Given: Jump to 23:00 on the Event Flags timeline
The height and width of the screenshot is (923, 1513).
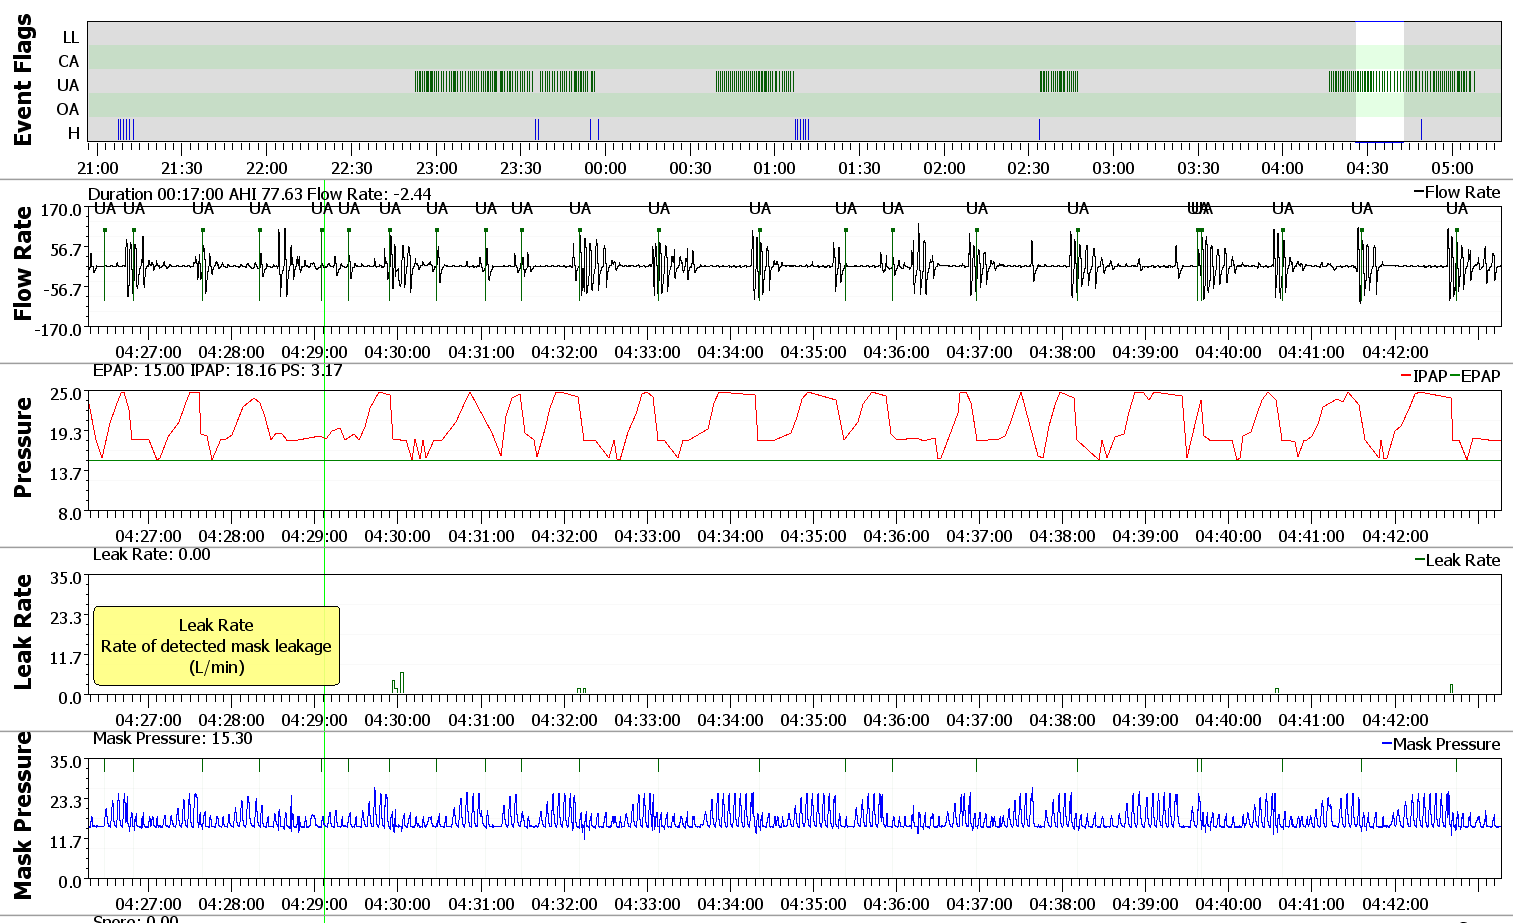Looking at the screenshot, I should (x=437, y=168).
